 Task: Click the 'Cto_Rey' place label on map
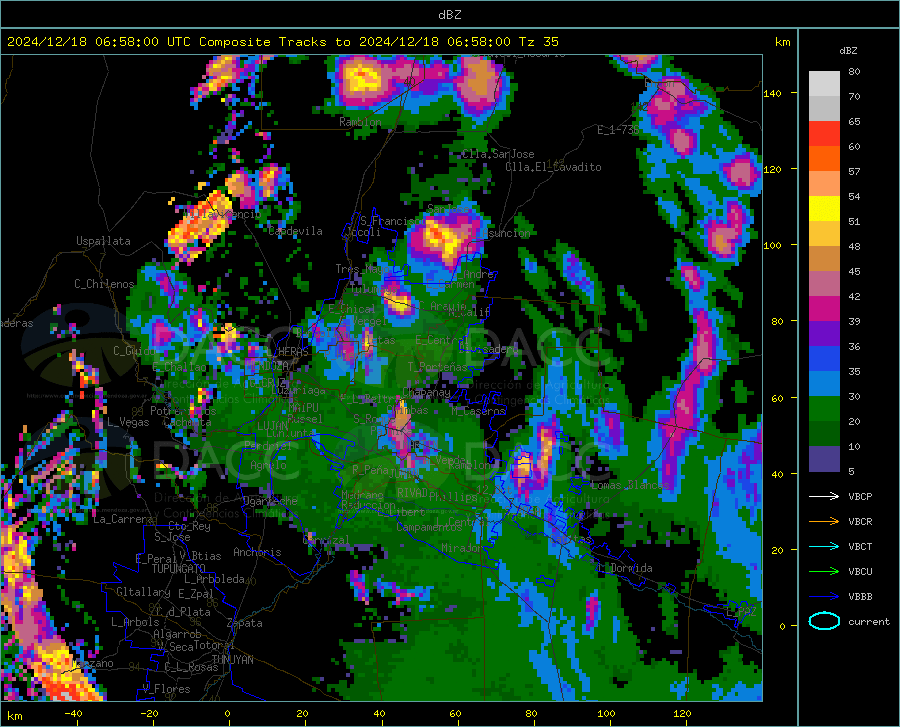coord(189,526)
